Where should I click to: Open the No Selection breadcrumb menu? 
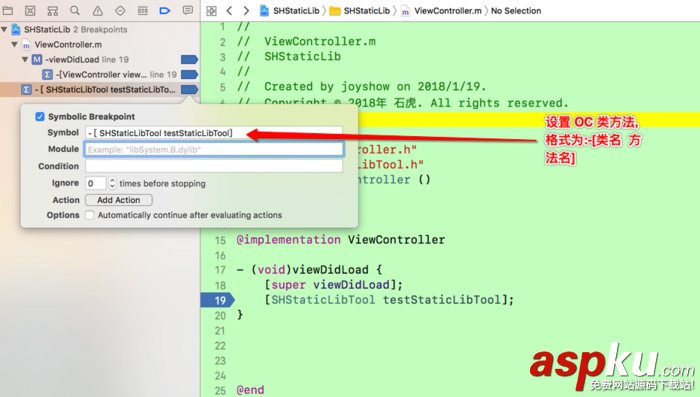click(x=516, y=11)
